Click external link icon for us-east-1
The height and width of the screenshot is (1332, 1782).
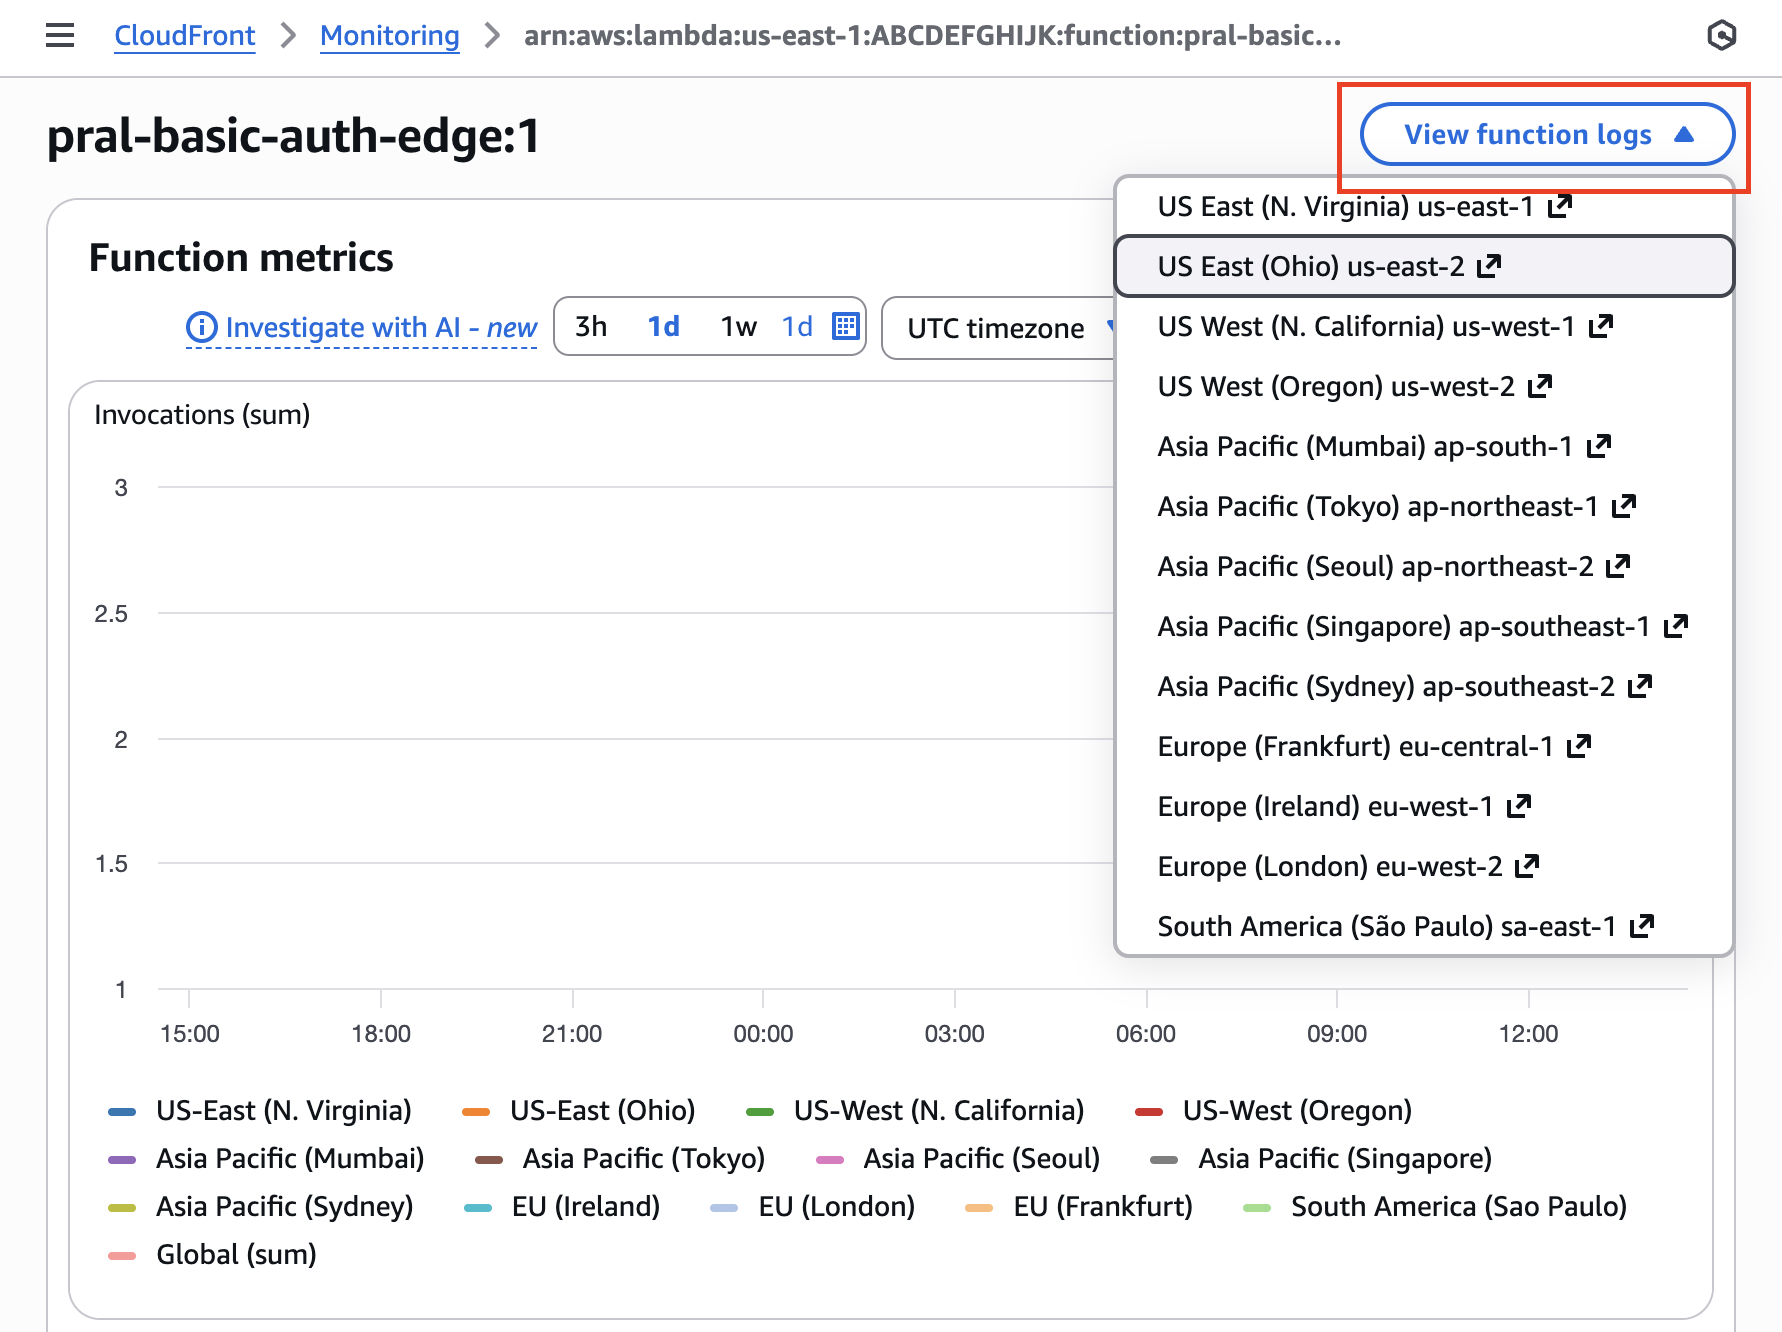point(1560,206)
